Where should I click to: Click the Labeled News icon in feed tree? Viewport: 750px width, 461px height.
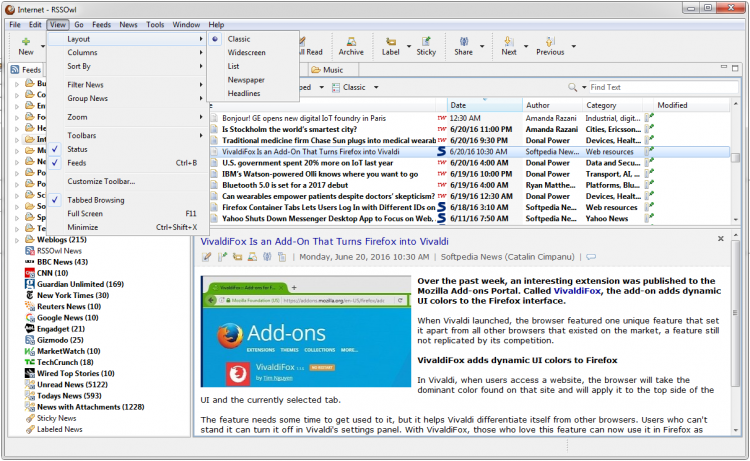pyautogui.click(x=30, y=429)
